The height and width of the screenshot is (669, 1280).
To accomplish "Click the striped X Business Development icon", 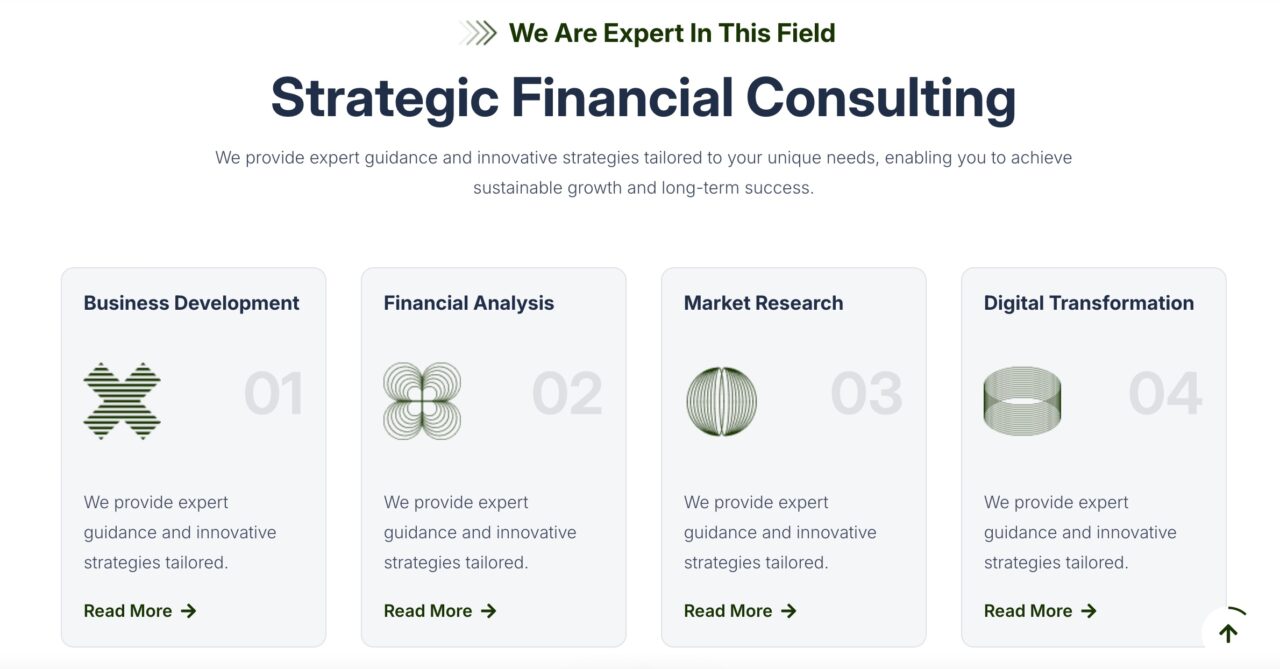I will click(122, 401).
